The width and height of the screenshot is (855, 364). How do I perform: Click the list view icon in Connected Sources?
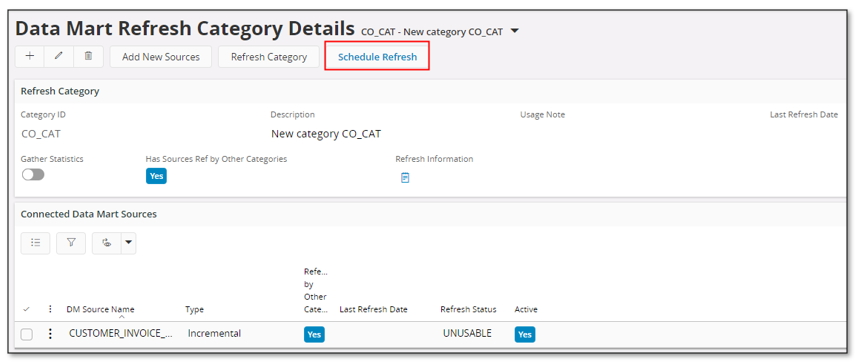click(35, 243)
